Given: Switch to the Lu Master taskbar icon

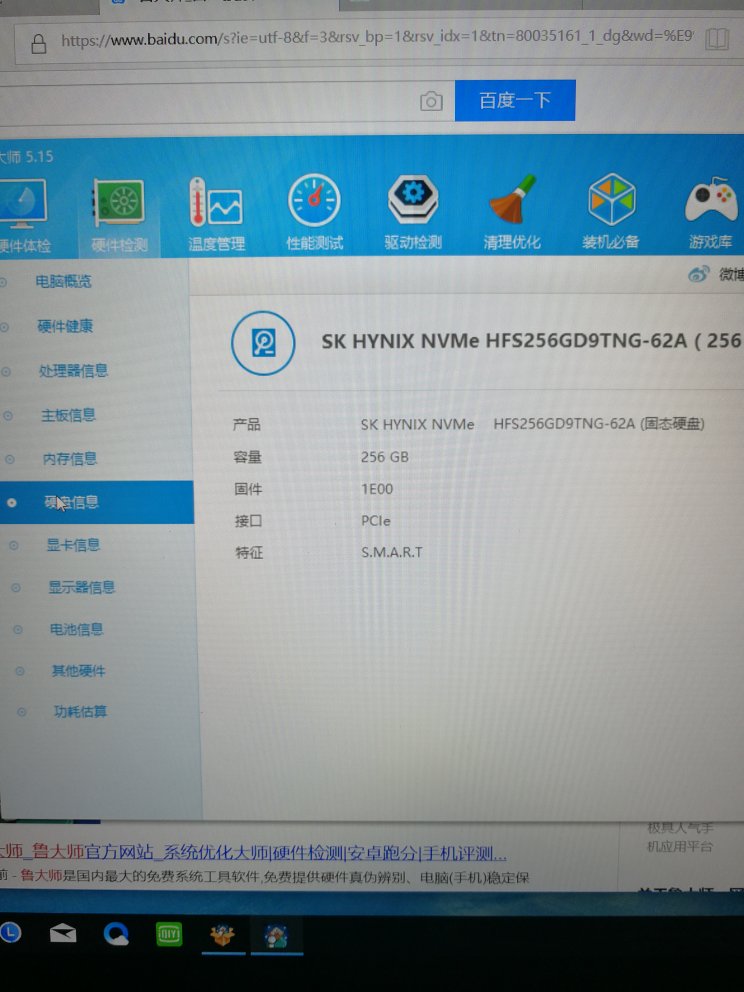Looking at the screenshot, I should [222, 934].
